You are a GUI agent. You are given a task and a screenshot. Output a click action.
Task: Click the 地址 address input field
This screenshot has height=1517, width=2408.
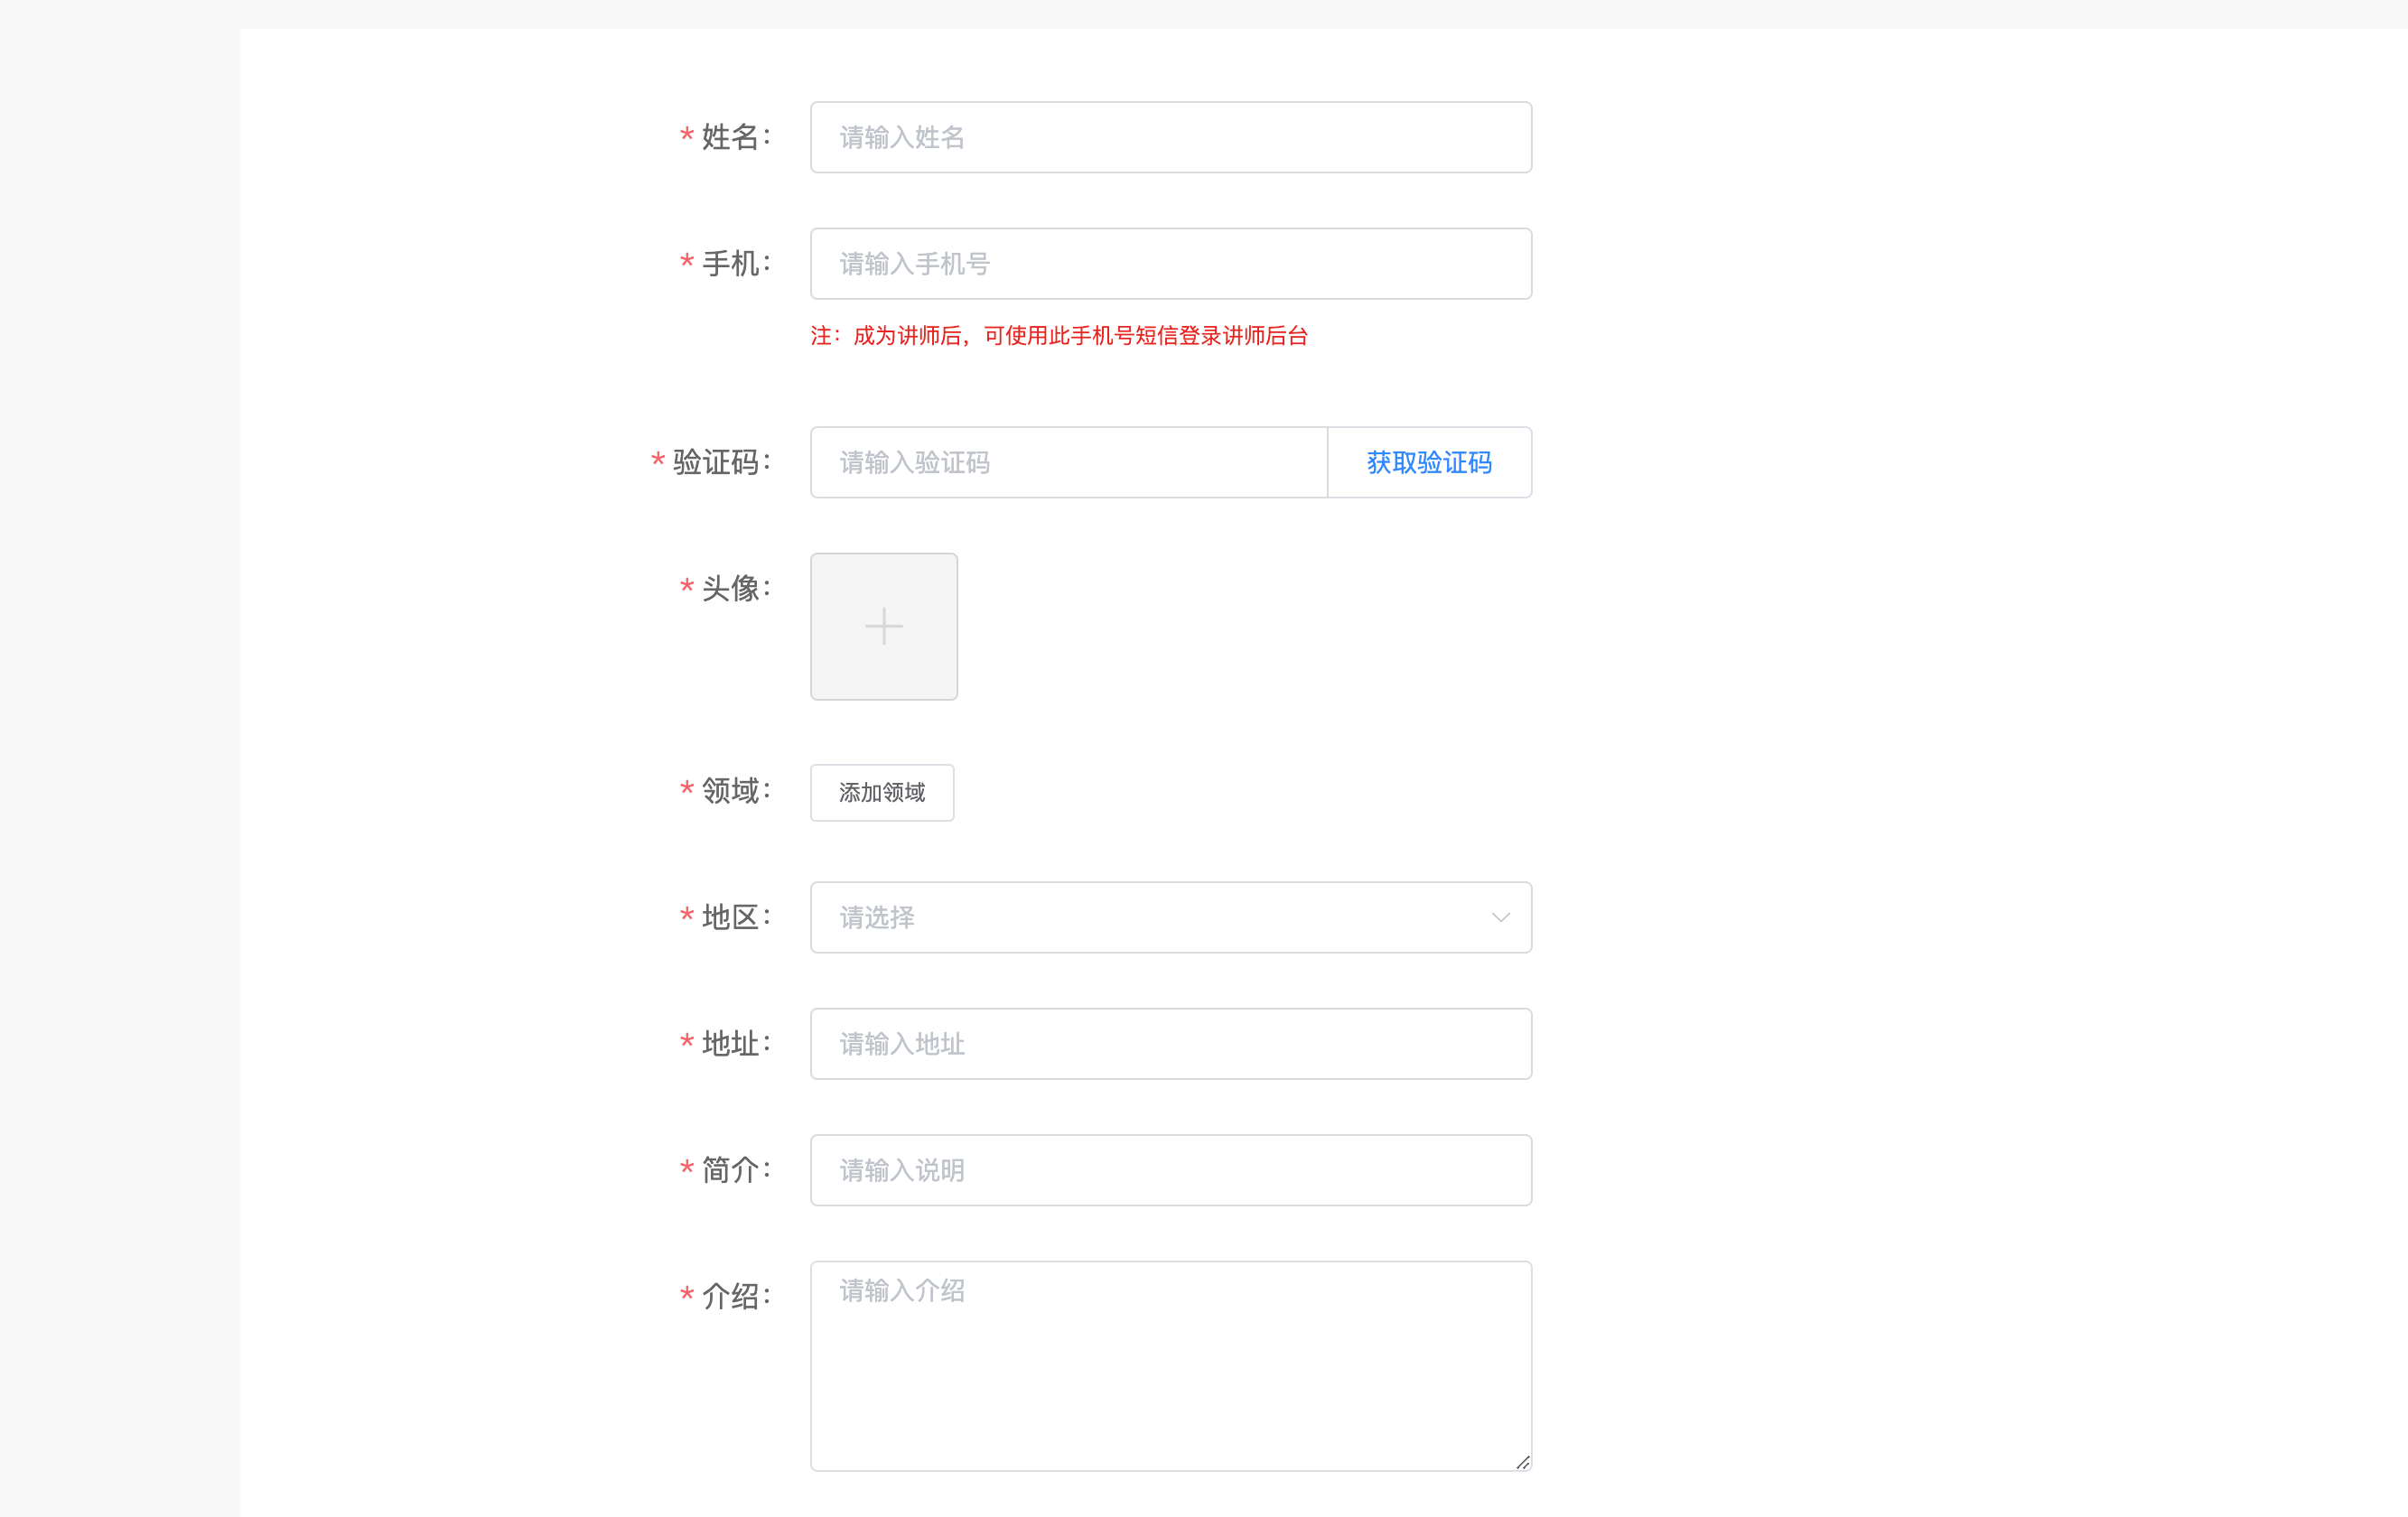click(1170, 1044)
